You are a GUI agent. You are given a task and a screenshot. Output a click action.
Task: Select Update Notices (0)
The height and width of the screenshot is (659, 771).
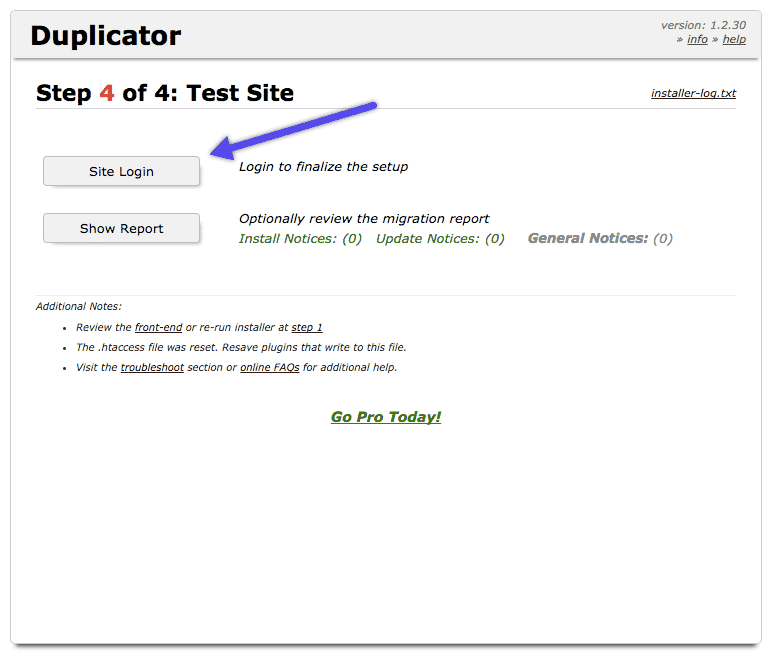click(x=440, y=239)
